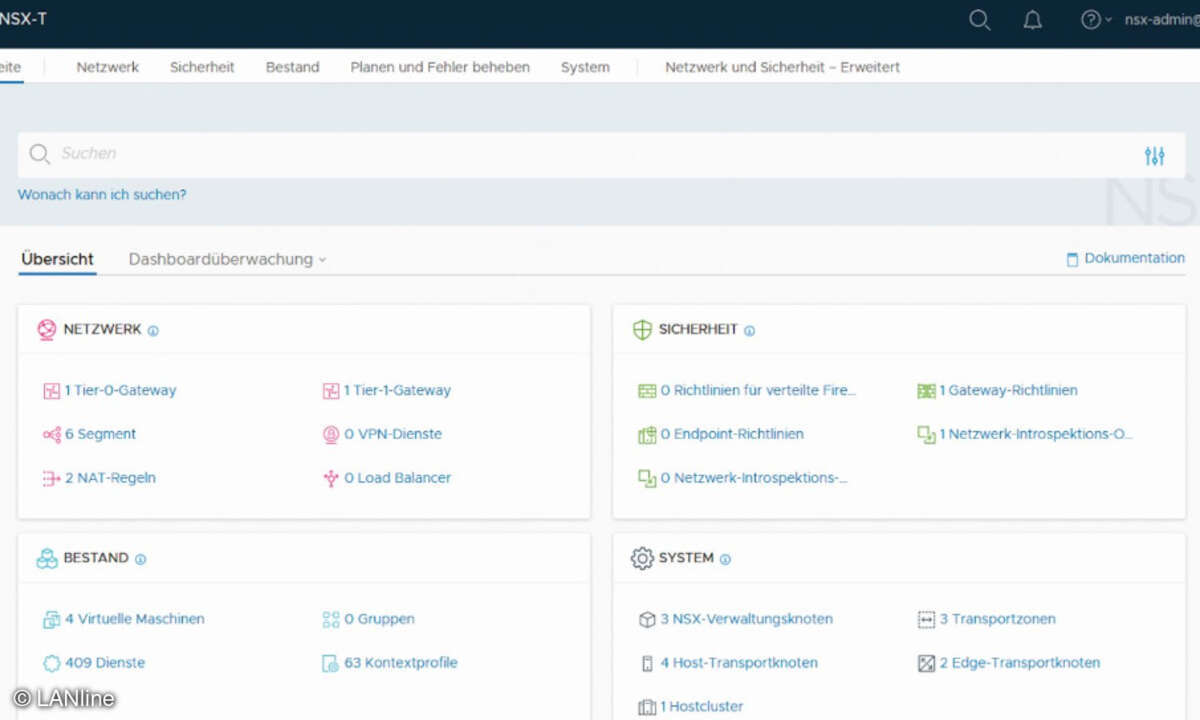Open 'Wonach kann ich suchen?' link
The width and height of the screenshot is (1200, 720).
(x=102, y=195)
